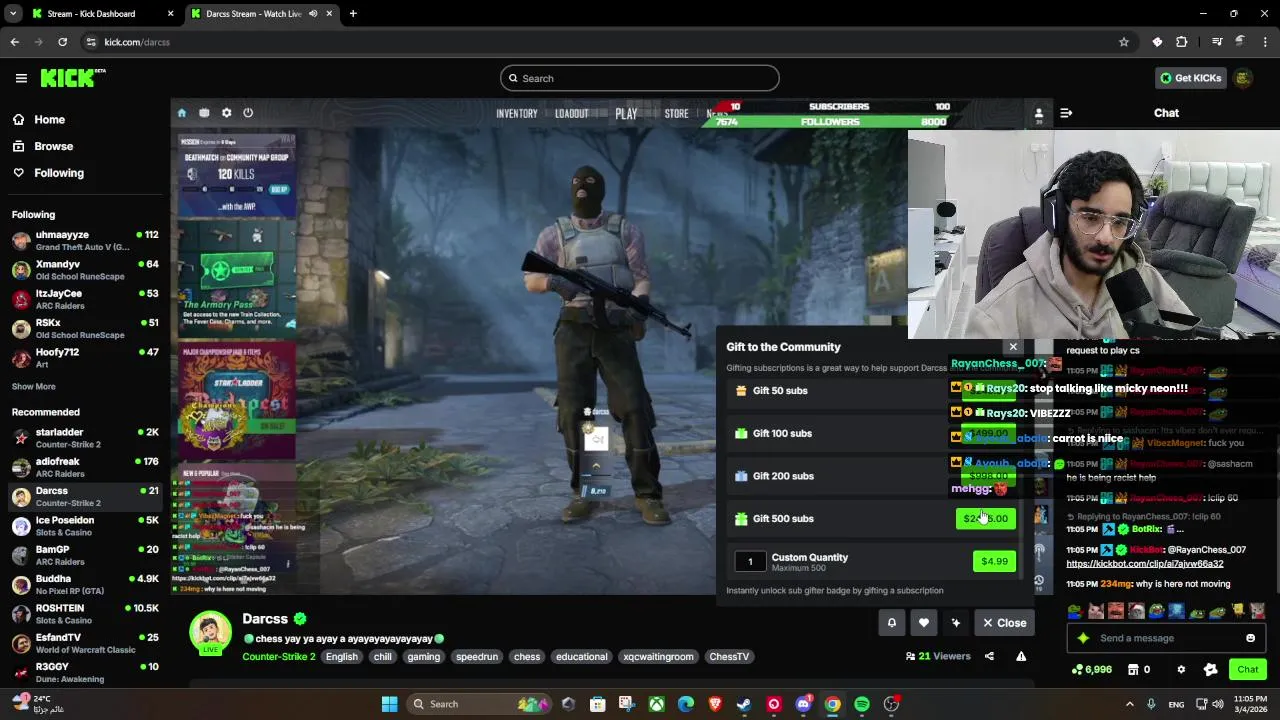Collapse chat panel arrow icon
Screen dimensions: 1280x720
pyautogui.click(x=1066, y=113)
